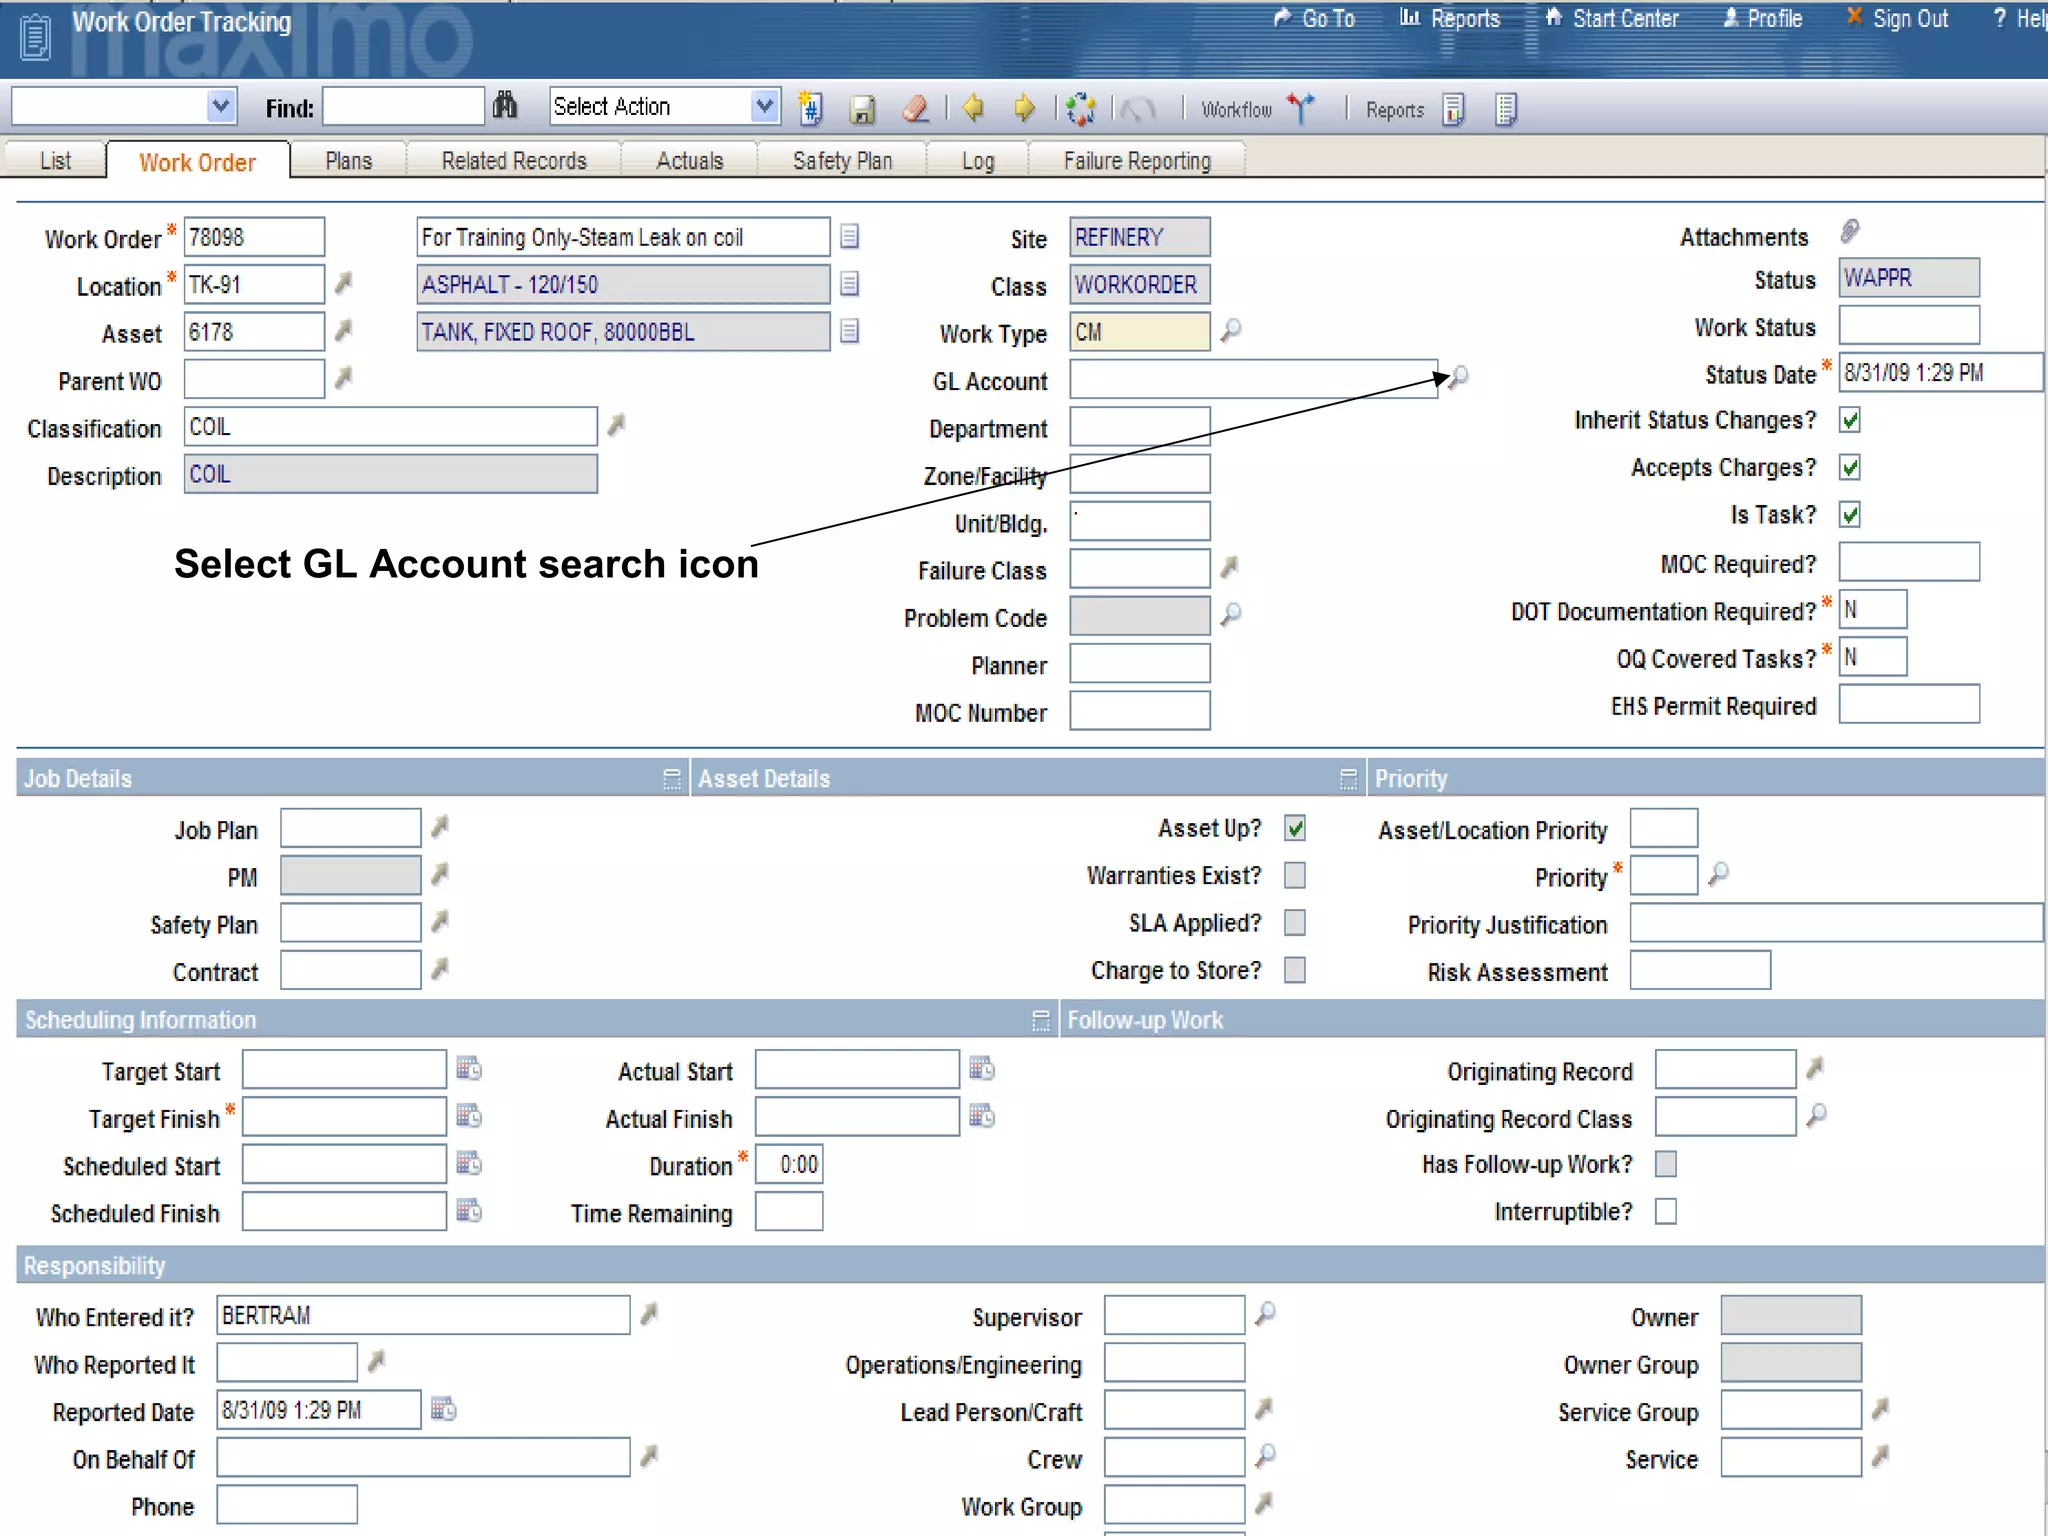Viewport: 2048px width, 1536px height.
Task: Go to the next record with right arrow
Action: coord(1024,107)
